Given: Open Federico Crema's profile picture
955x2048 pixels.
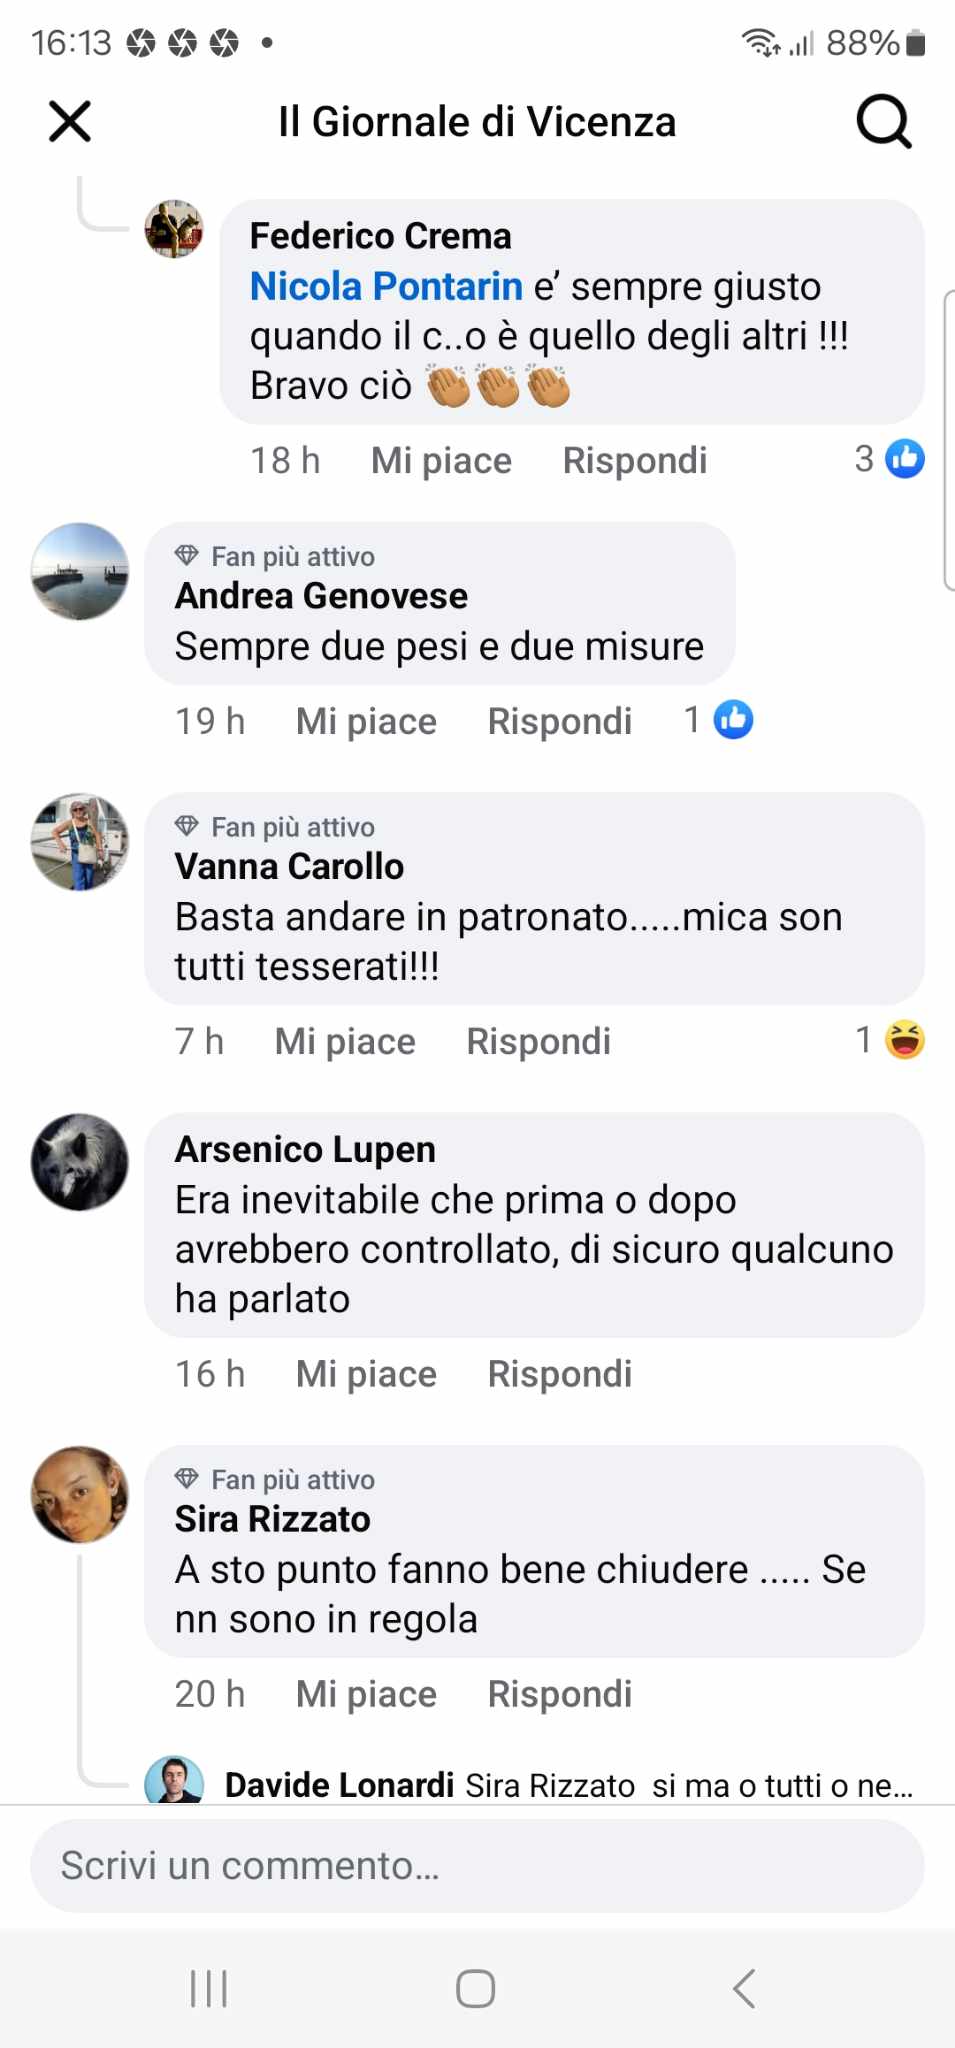Looking at the screenshot, I should [x=174, y=229].
